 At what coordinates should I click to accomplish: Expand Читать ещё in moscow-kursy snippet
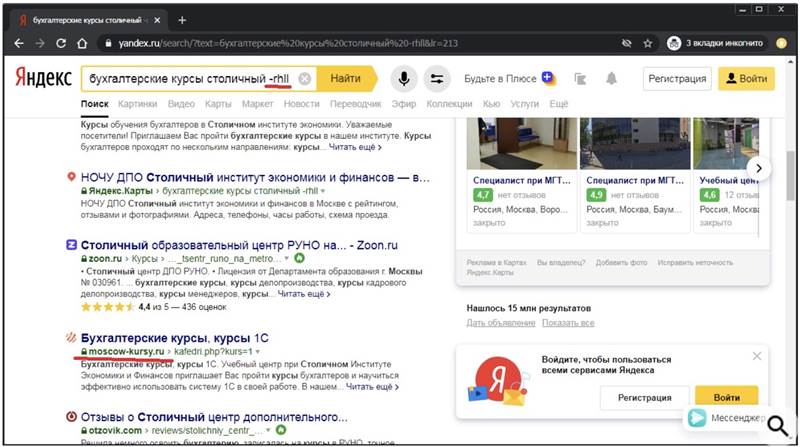[372, 387]
